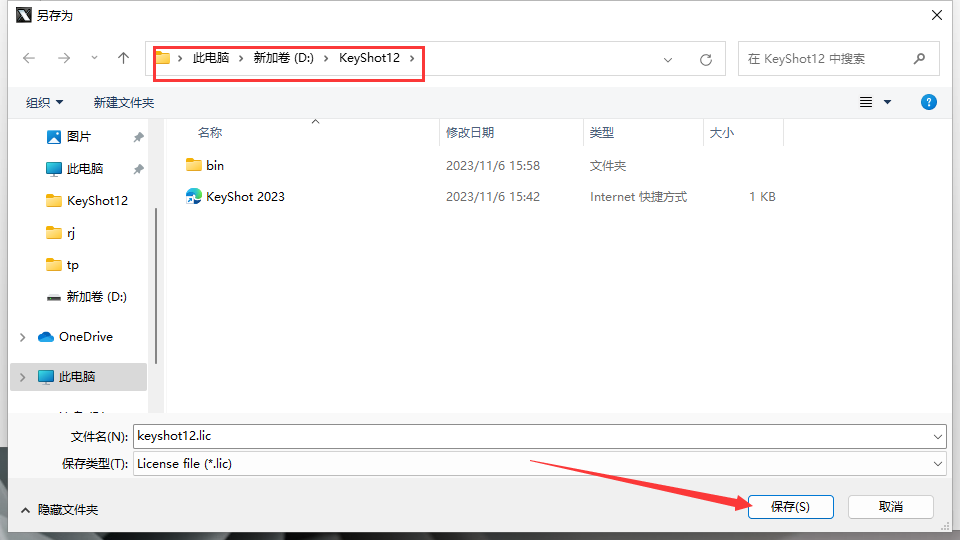Click date 2023/11/6 15:58

493,165
